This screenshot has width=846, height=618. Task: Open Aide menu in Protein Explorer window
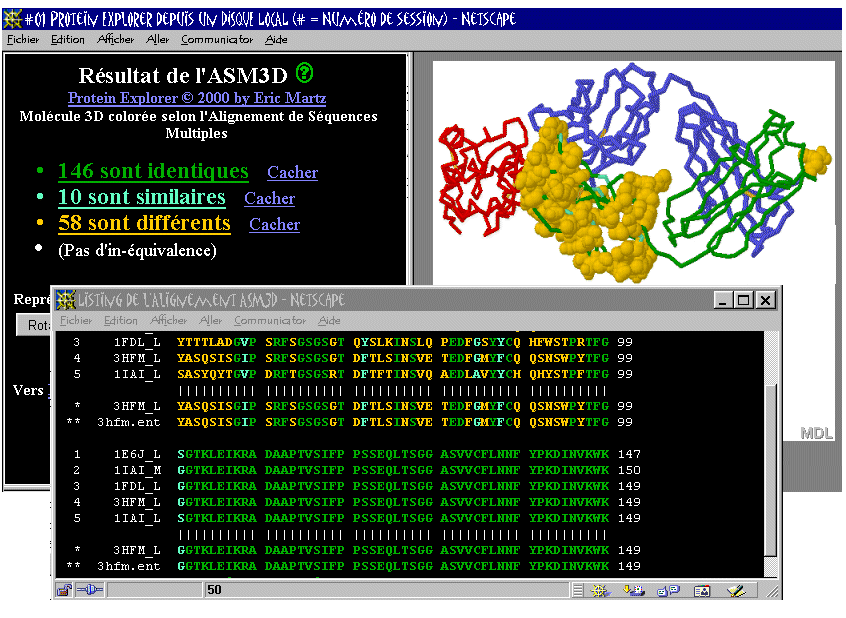tap(276, 39)
